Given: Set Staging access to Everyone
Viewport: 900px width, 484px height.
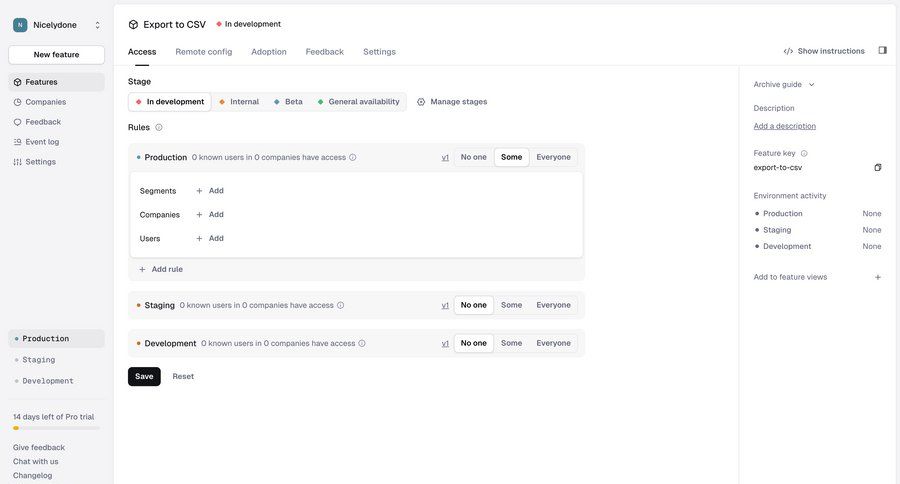Looking at the screenshot, I should (553, 305).
